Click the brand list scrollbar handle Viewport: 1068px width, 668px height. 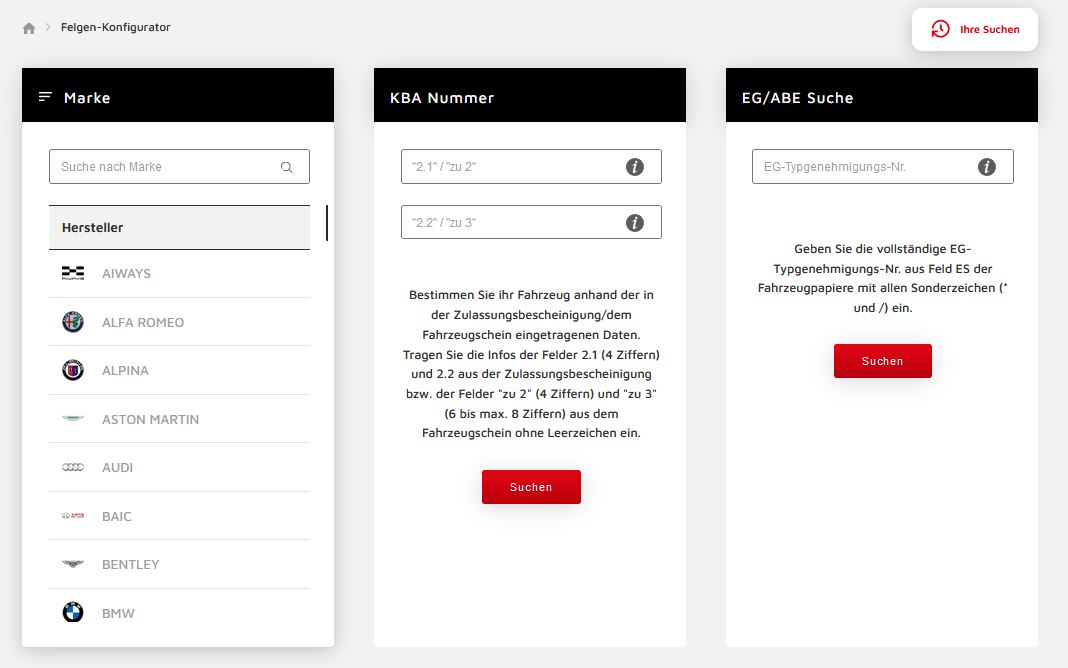[327, 223]
